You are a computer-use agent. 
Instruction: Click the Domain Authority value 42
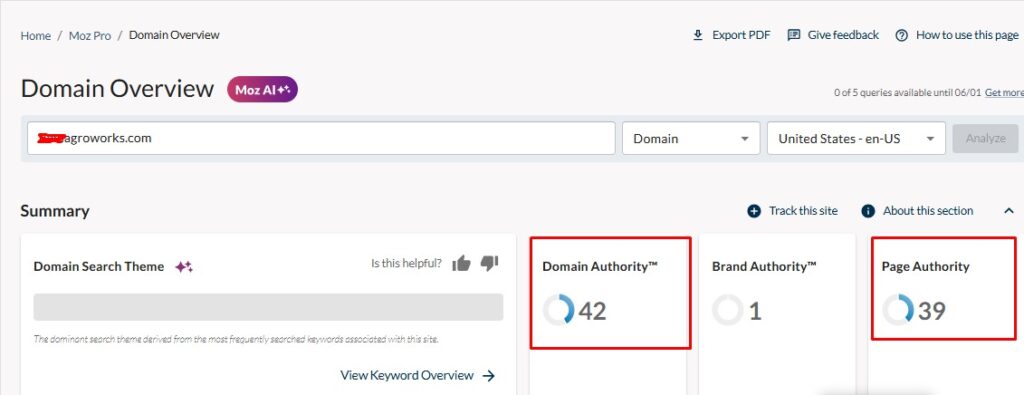point(592,311)
